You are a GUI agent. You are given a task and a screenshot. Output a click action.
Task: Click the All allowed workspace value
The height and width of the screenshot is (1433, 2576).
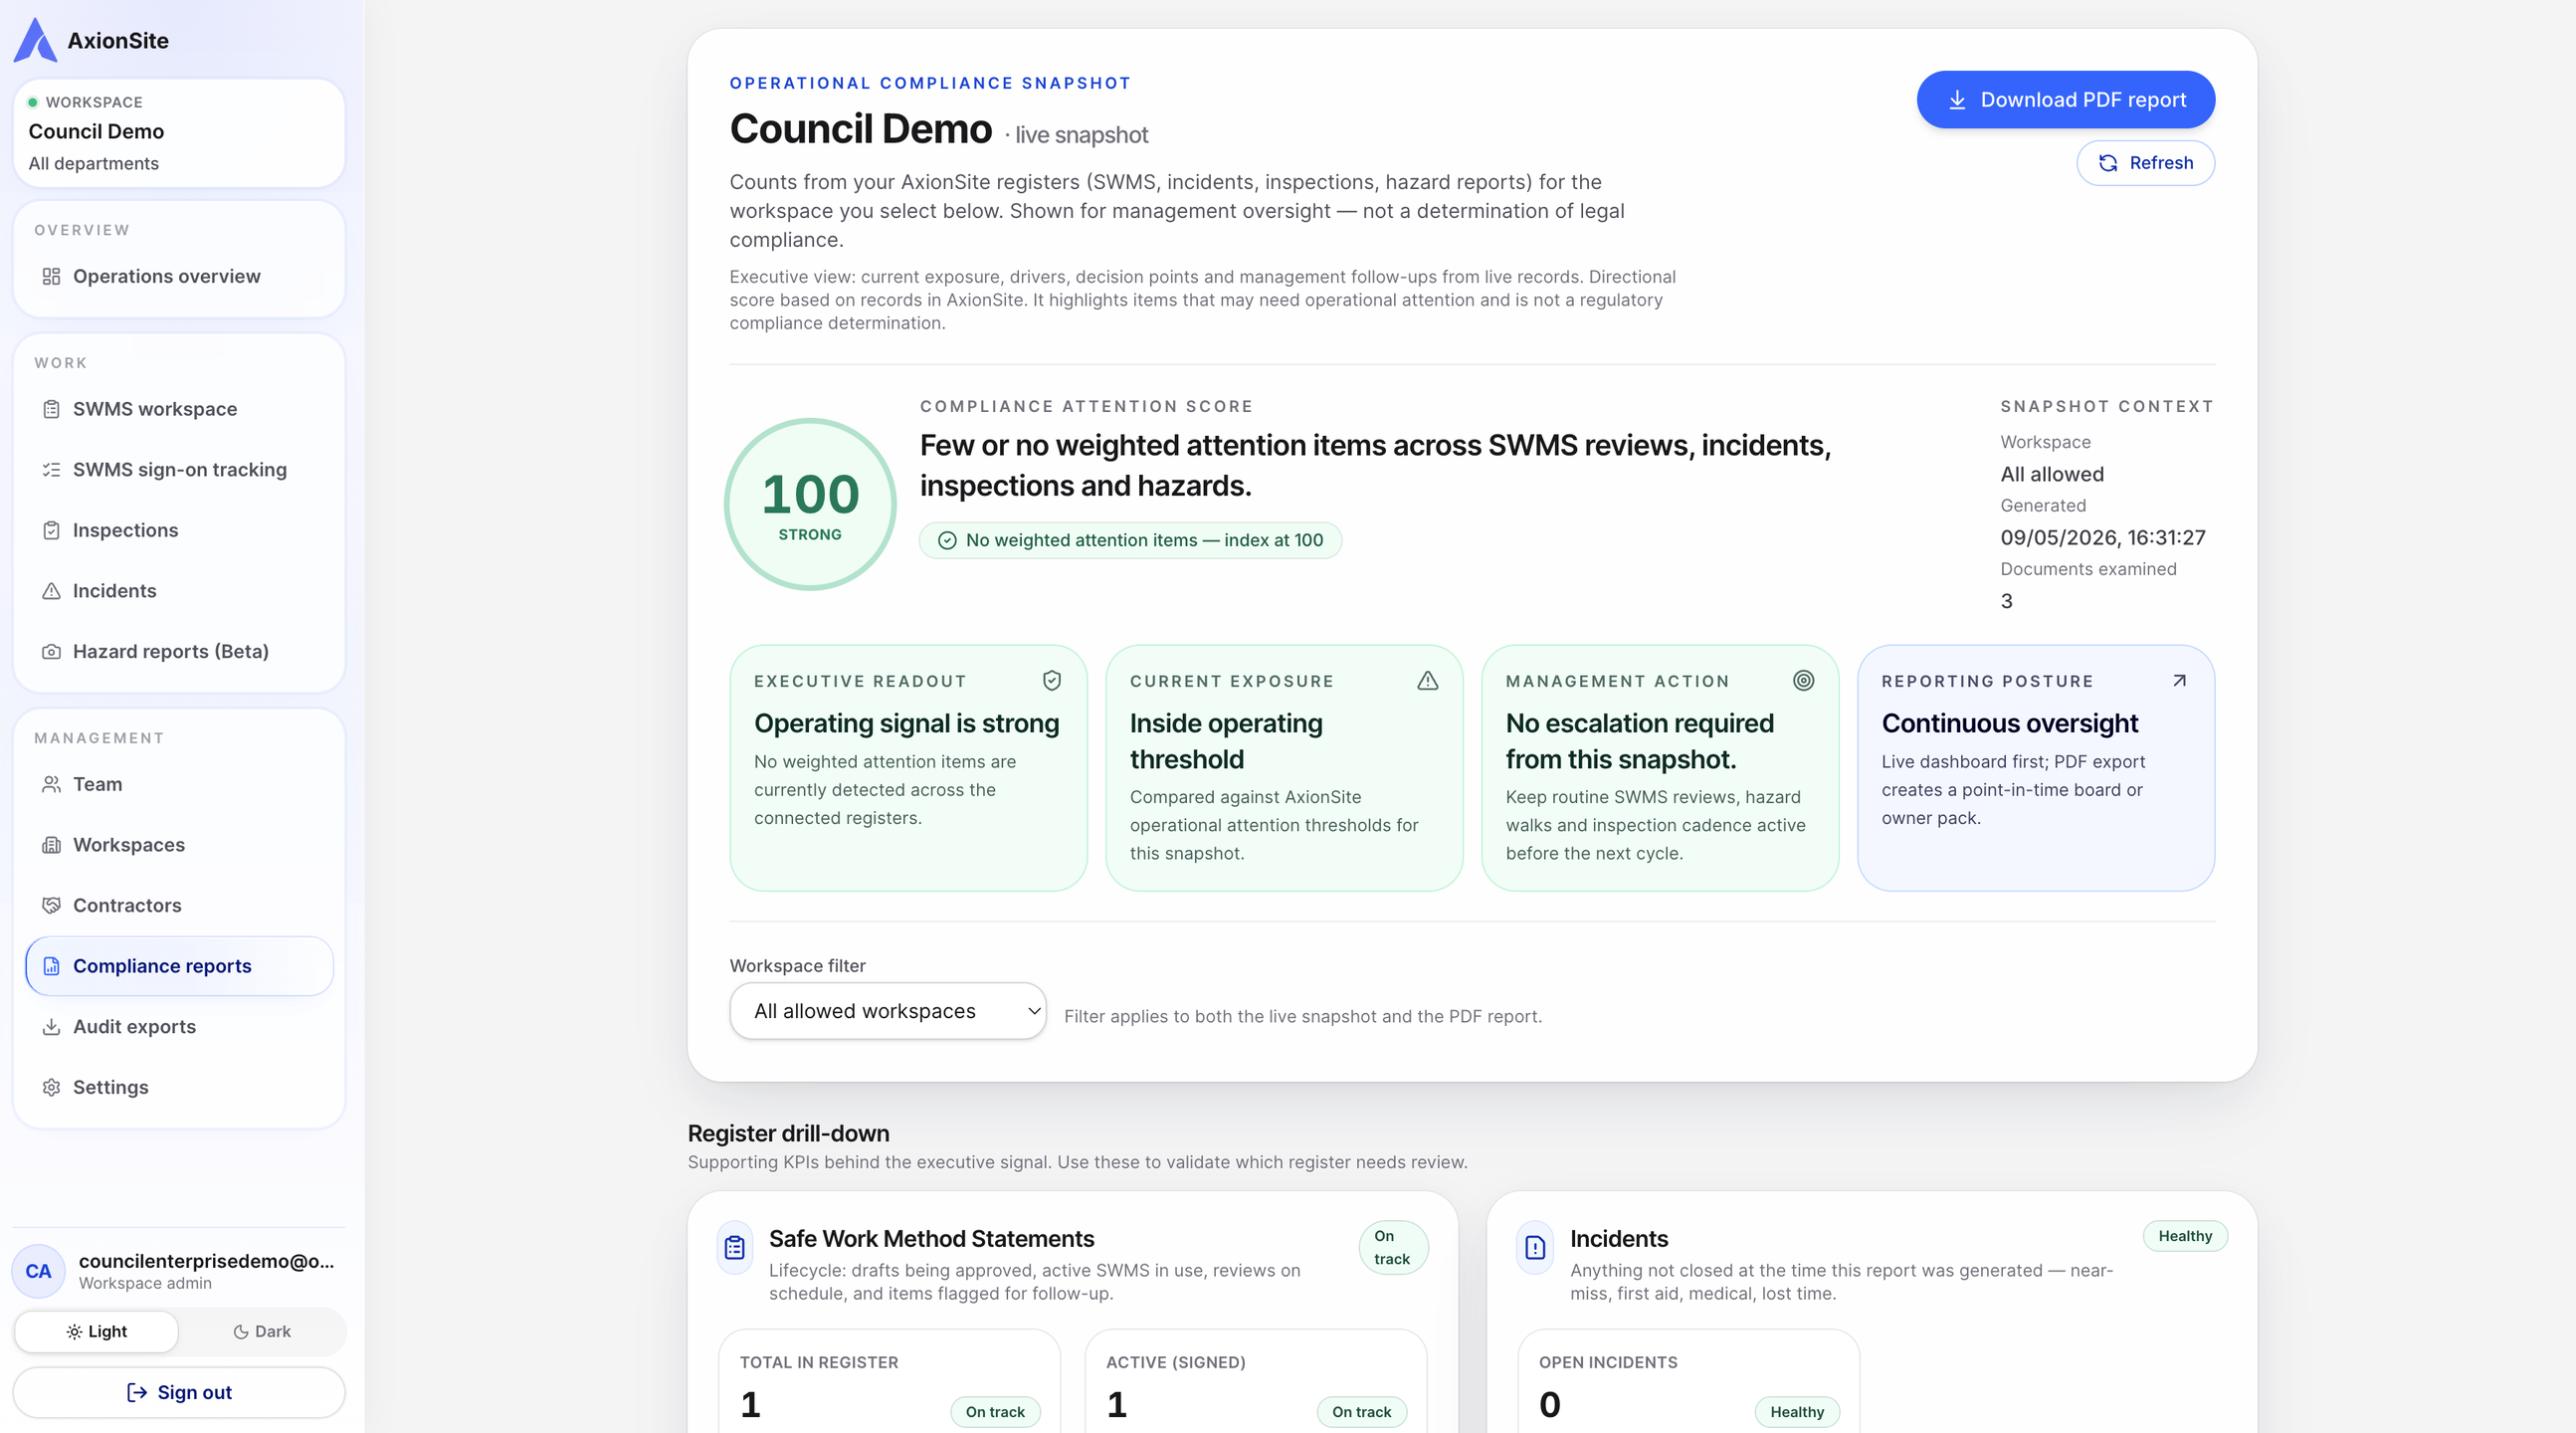coord(2051,474)
